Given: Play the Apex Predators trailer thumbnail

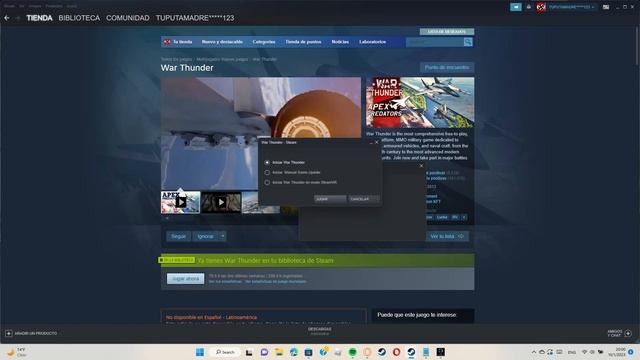Looking at the screenshot, I should (x=180, y=202).
